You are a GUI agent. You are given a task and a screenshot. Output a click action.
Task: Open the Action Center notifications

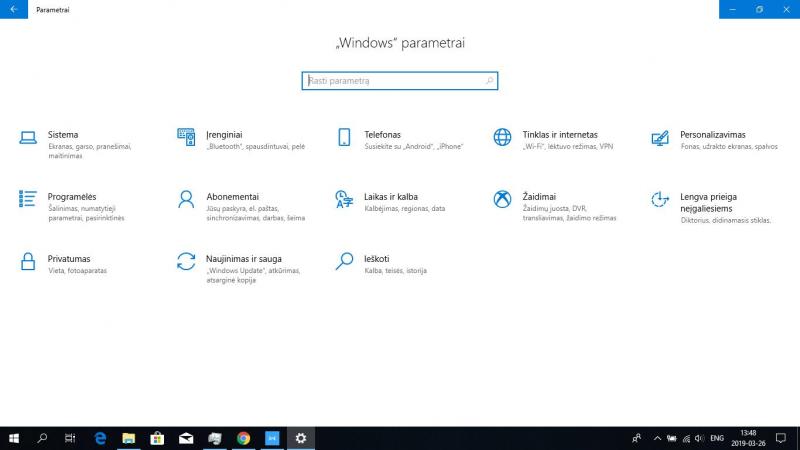click(781, 438)
